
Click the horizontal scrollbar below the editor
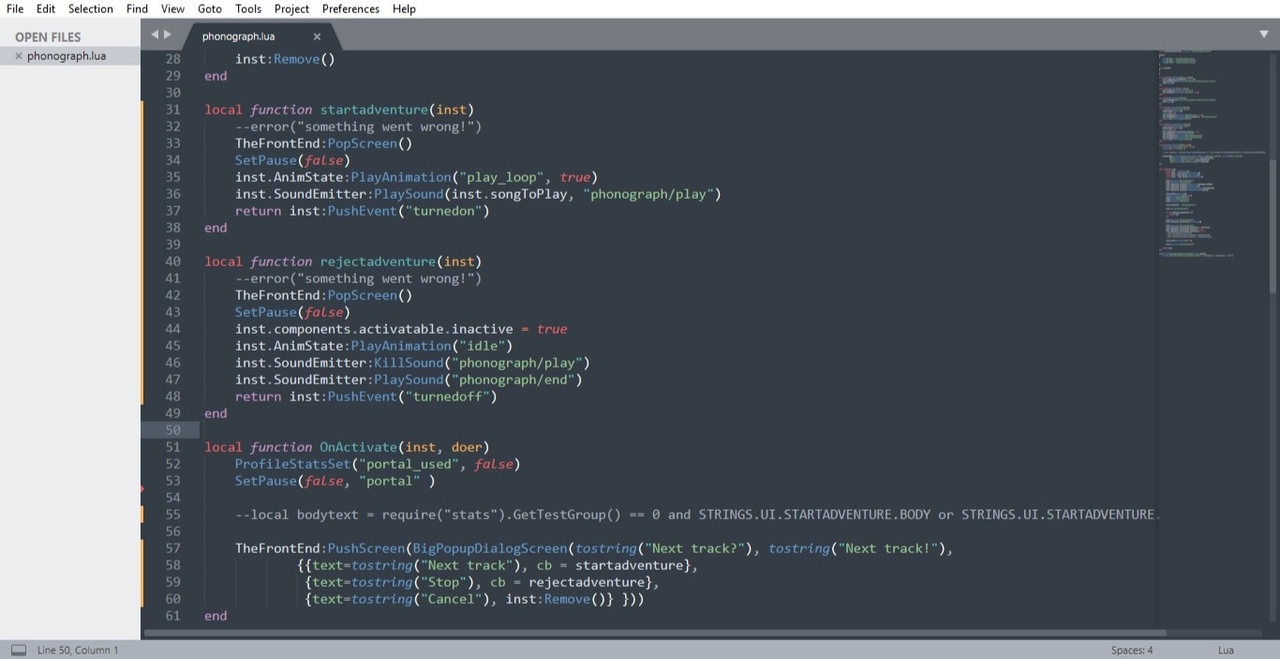(x=650, y=632)
